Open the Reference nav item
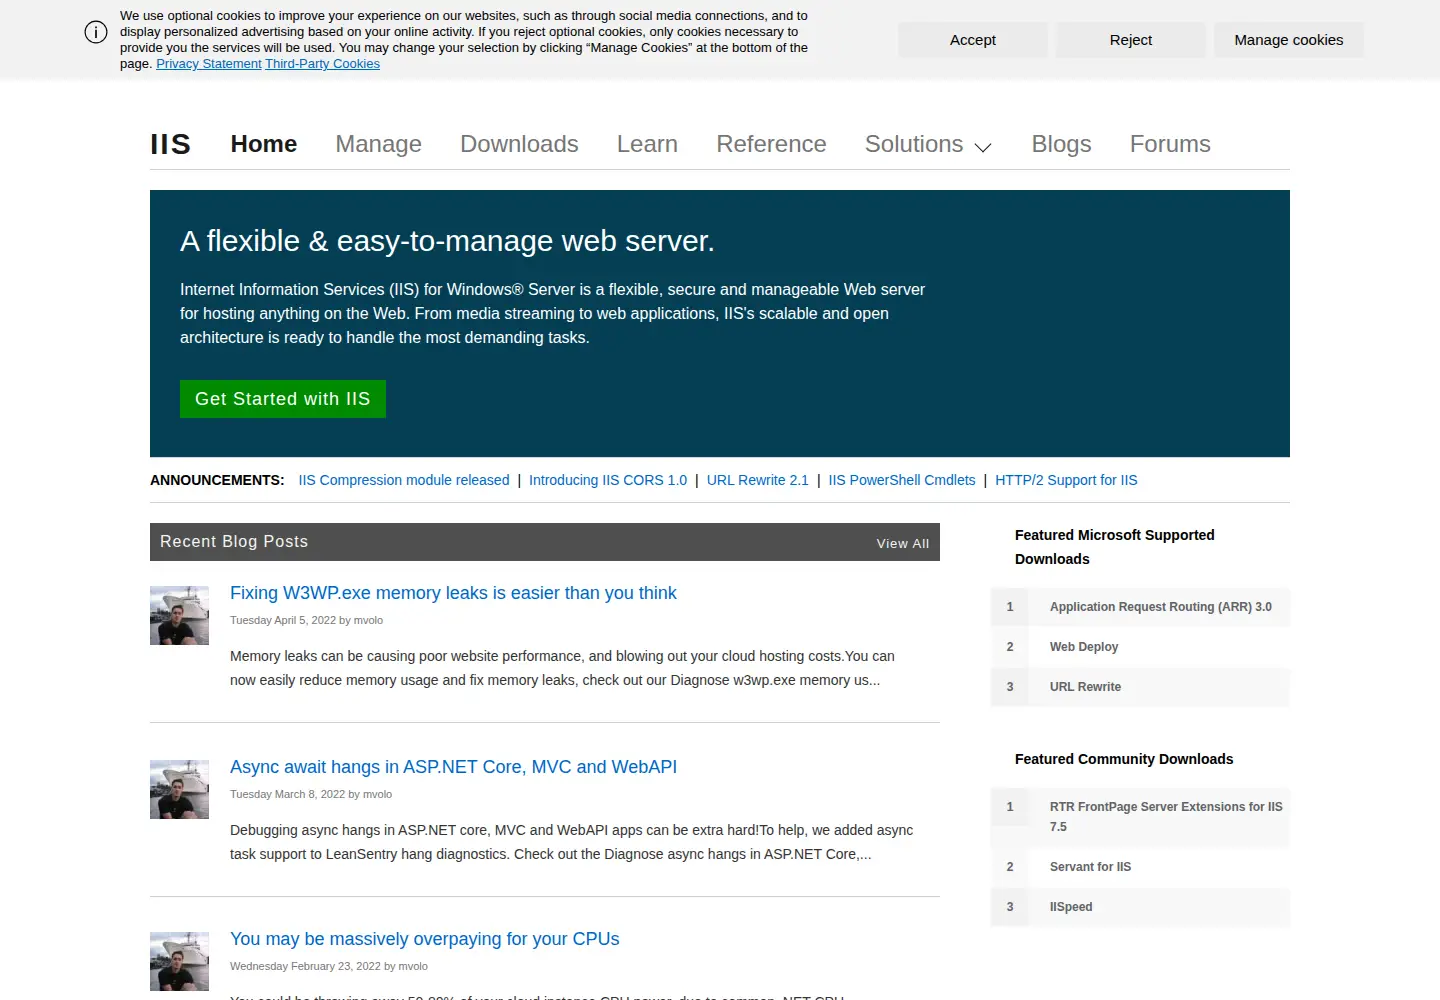This screenshot has width=1440, height=1000. [x=771, y=144]
